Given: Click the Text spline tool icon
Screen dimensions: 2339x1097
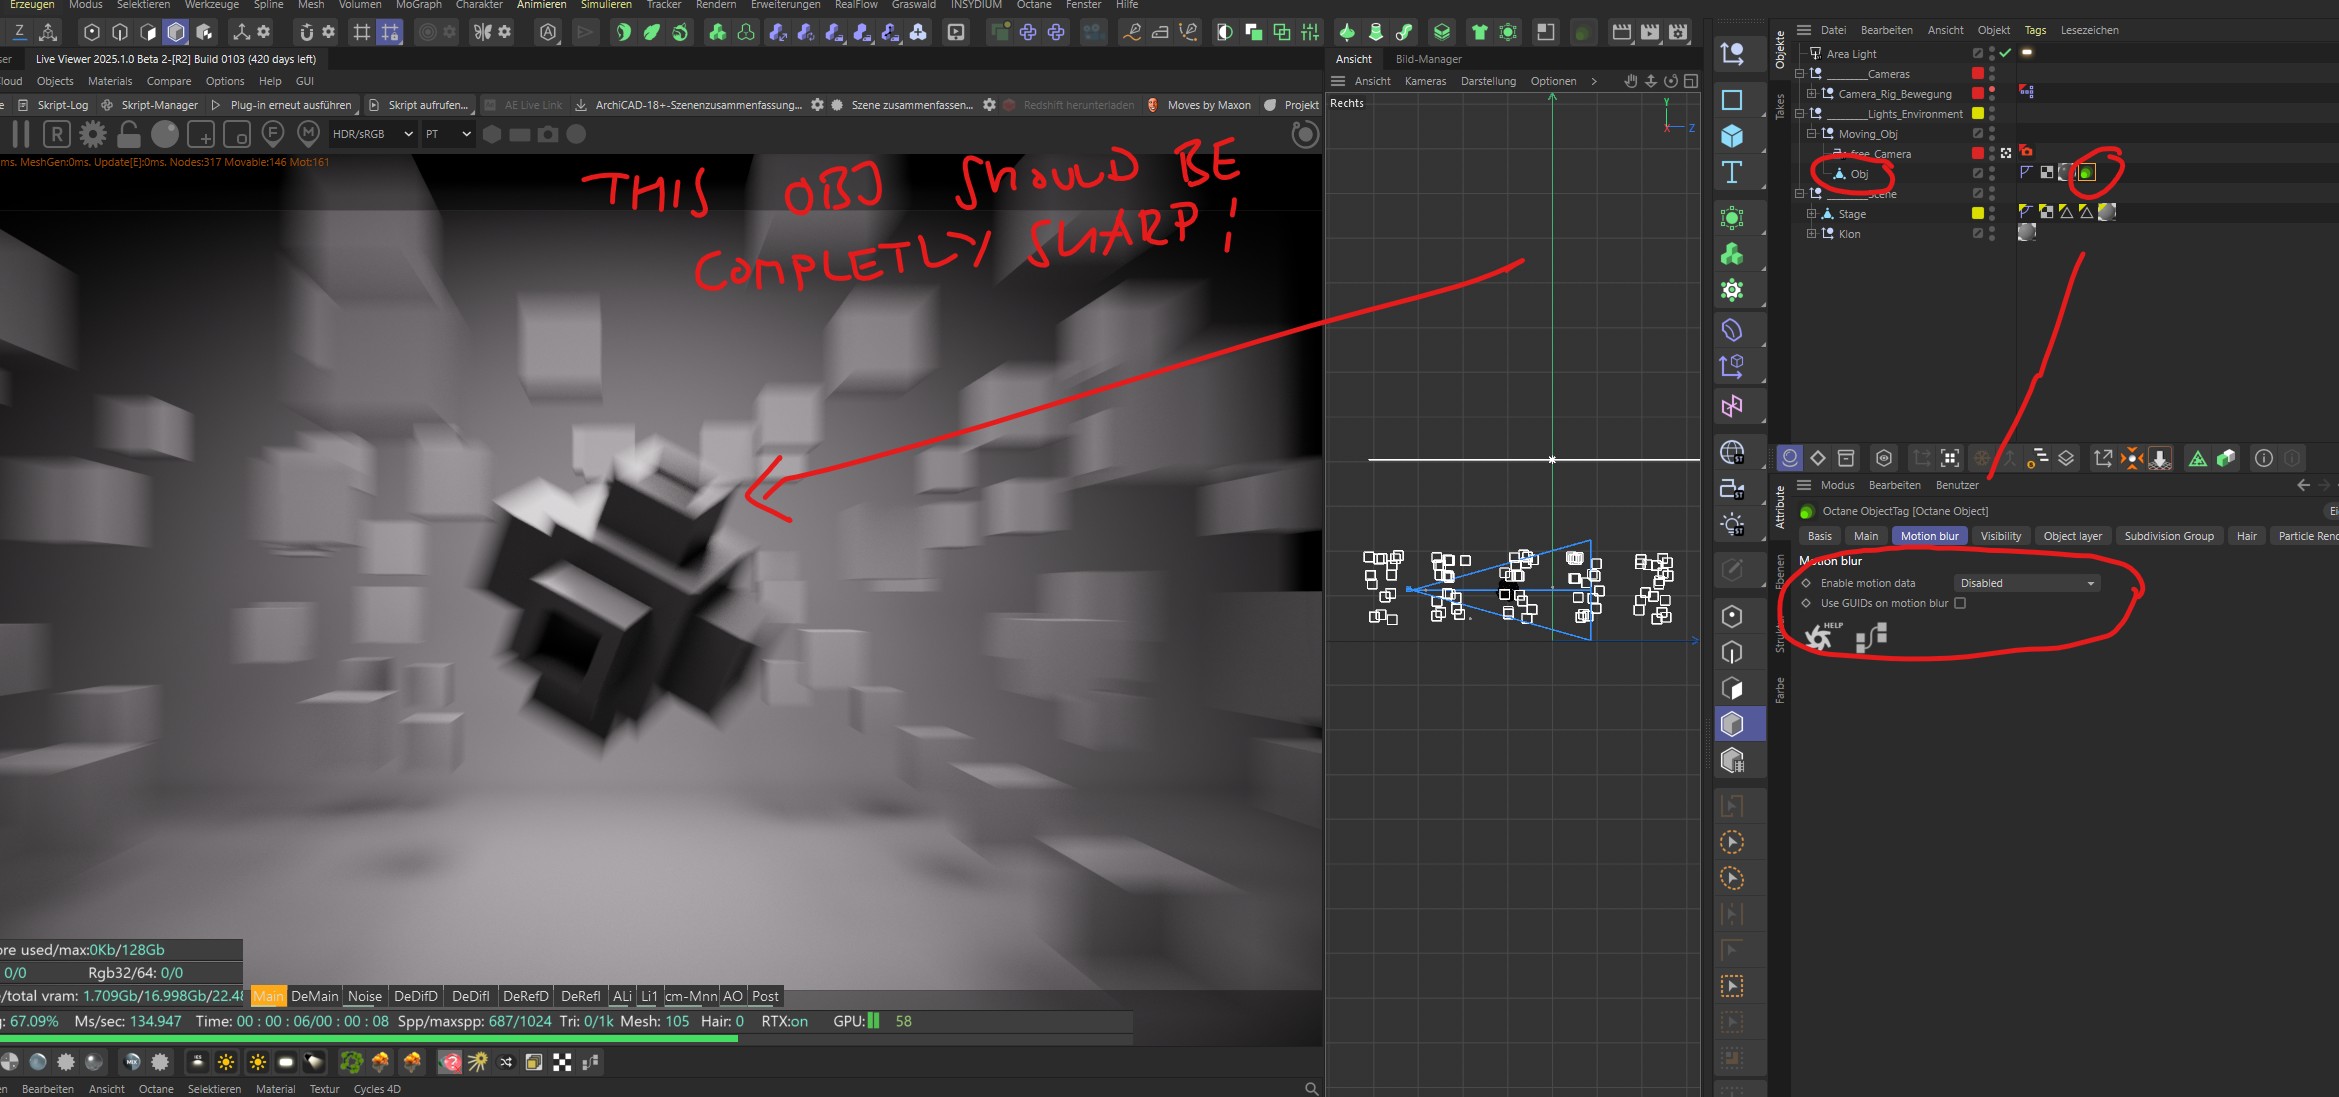Looking at the screenshot, I should coord(1732,173).
